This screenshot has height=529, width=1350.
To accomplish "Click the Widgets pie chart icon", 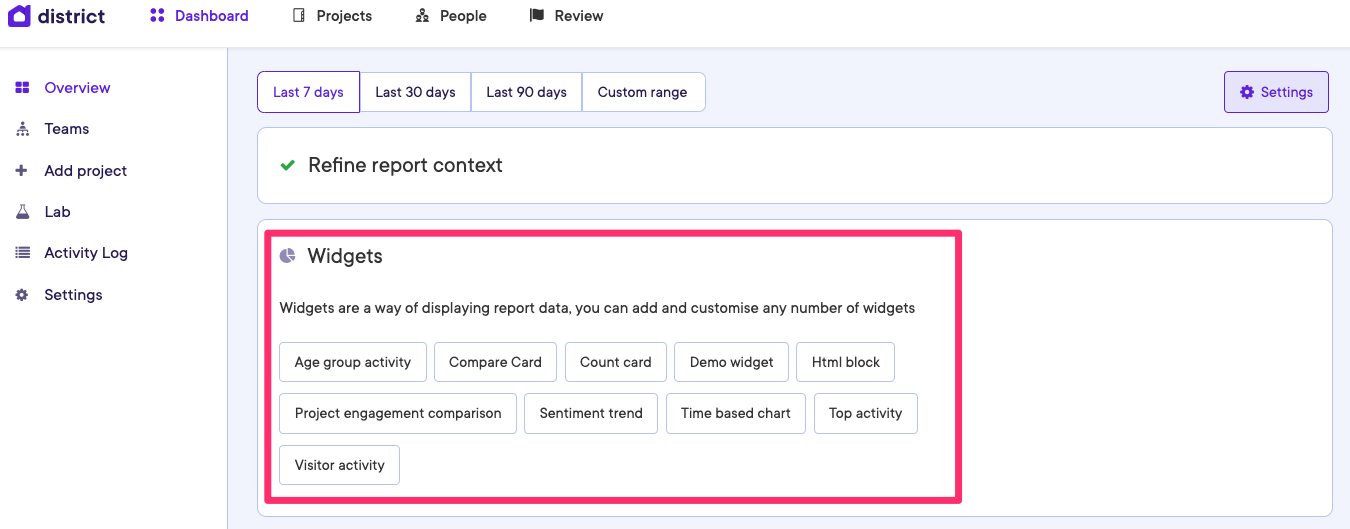I will (288, 256).
